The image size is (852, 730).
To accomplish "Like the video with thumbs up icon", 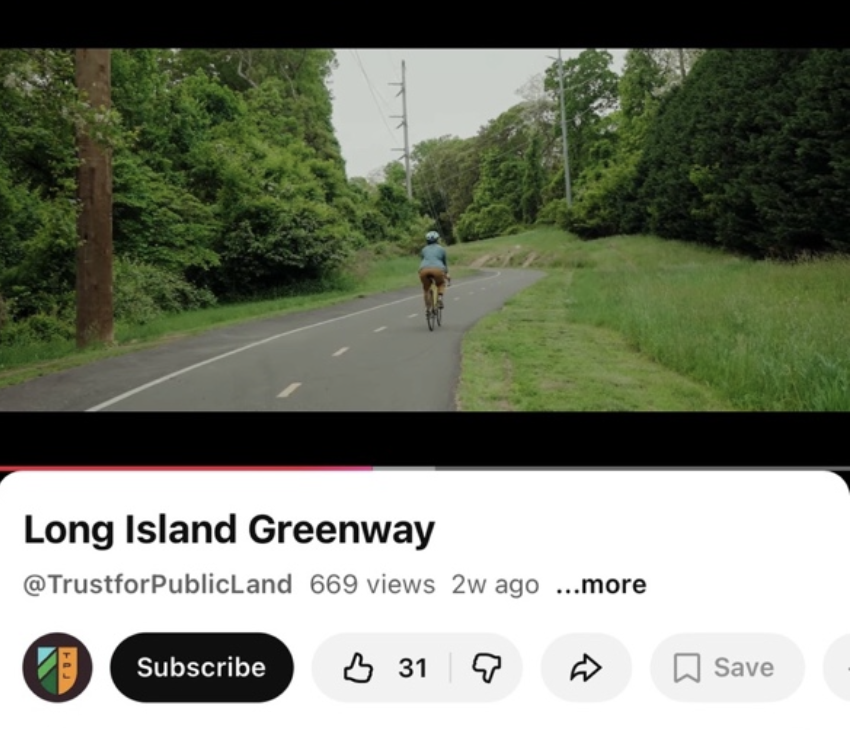I will tap(358, 667).
